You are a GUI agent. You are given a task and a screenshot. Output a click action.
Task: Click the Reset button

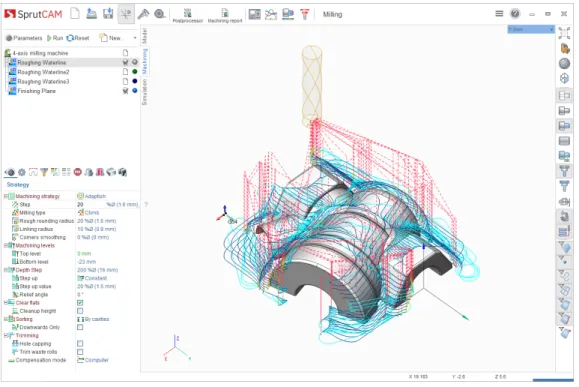point(78,38)
